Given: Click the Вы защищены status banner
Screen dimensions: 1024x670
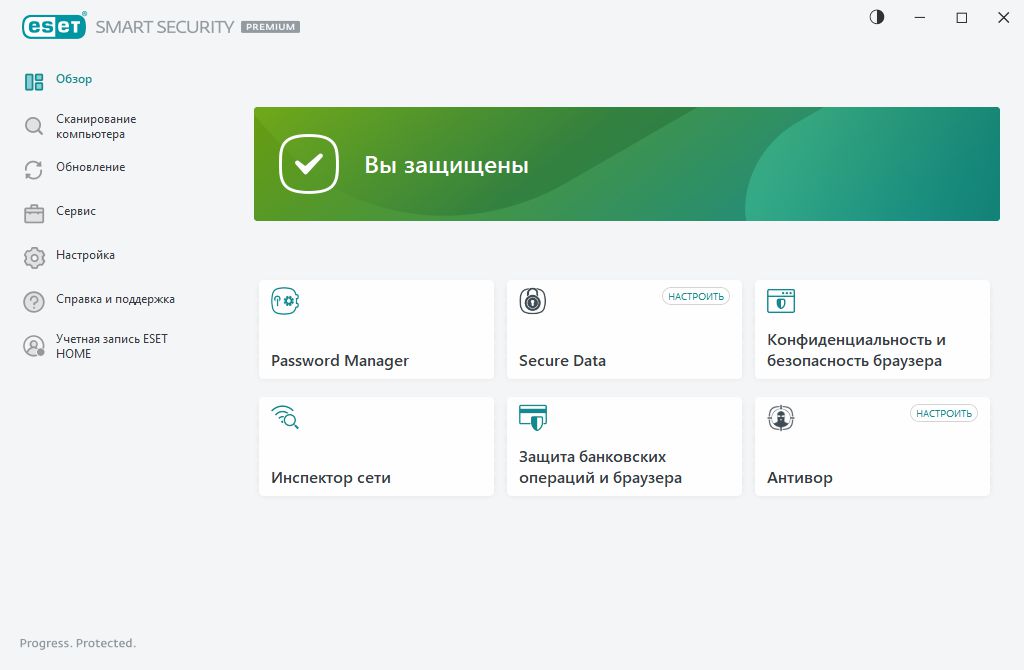Looking at the screenshot, I should (626, 164).
